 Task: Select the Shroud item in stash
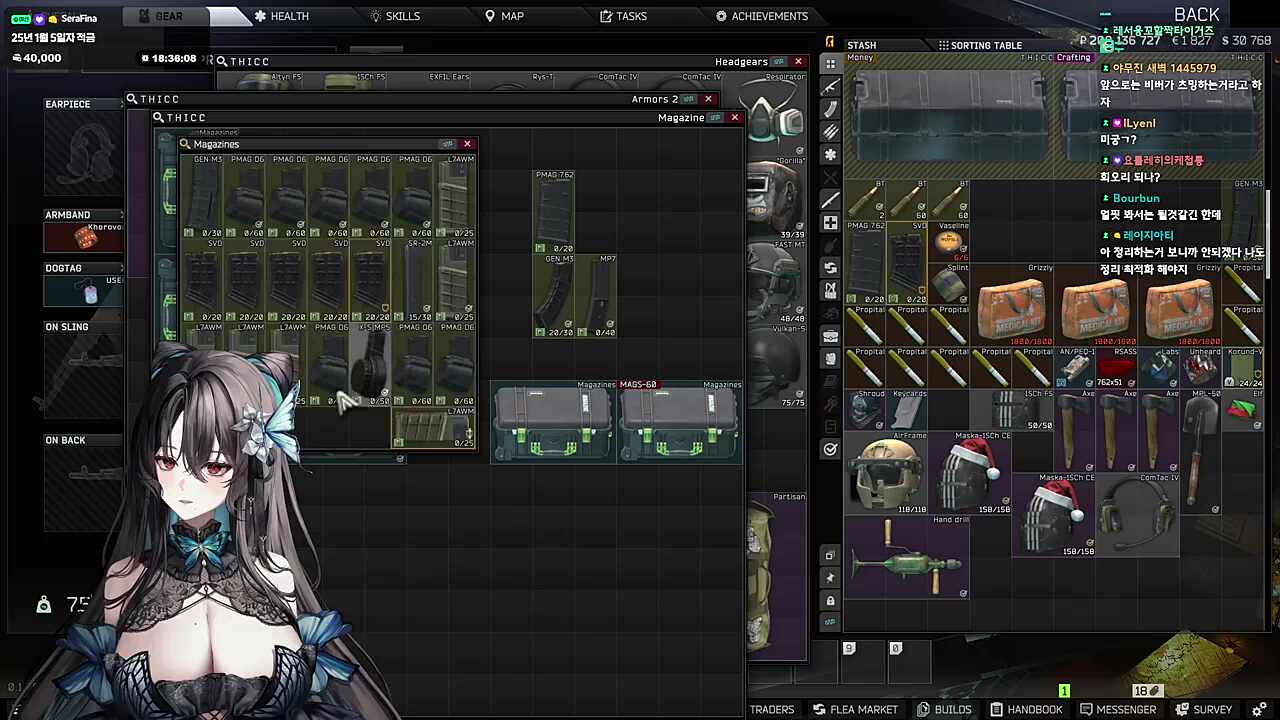(866, 410)
